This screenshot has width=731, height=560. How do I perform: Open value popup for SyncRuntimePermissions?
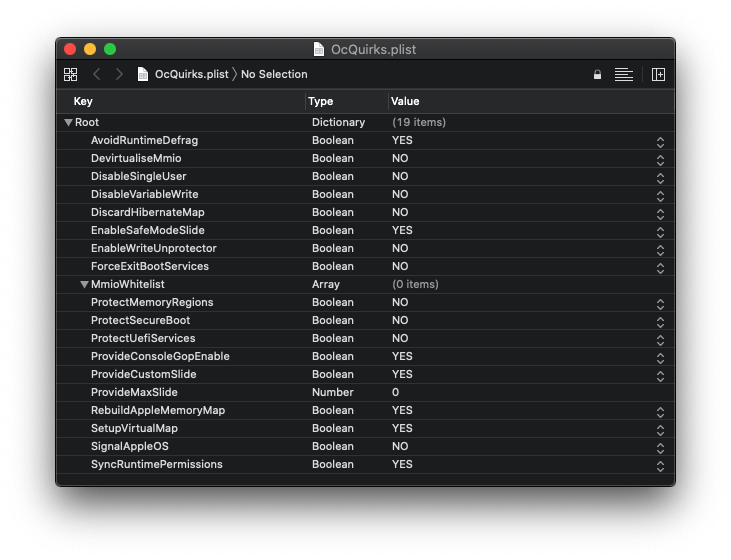(660, 466)
